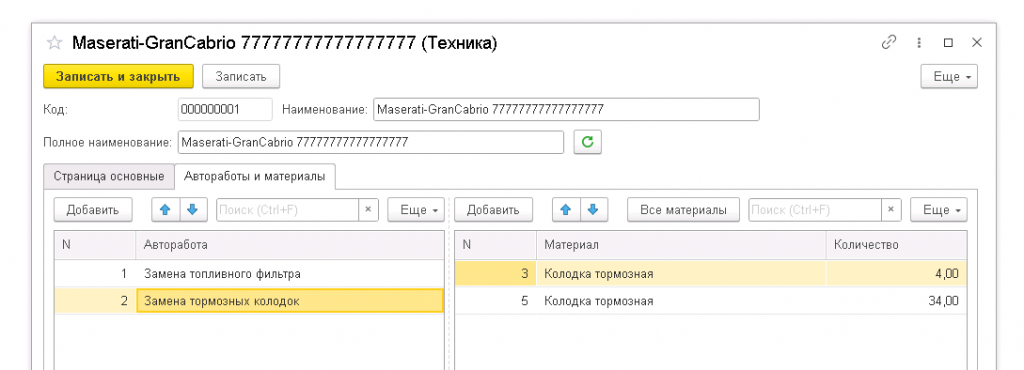Image resolution: width=1024 pixels, height=370 pixels.
Task: Click row number 5 in materials table
Action: pos(496,301)
